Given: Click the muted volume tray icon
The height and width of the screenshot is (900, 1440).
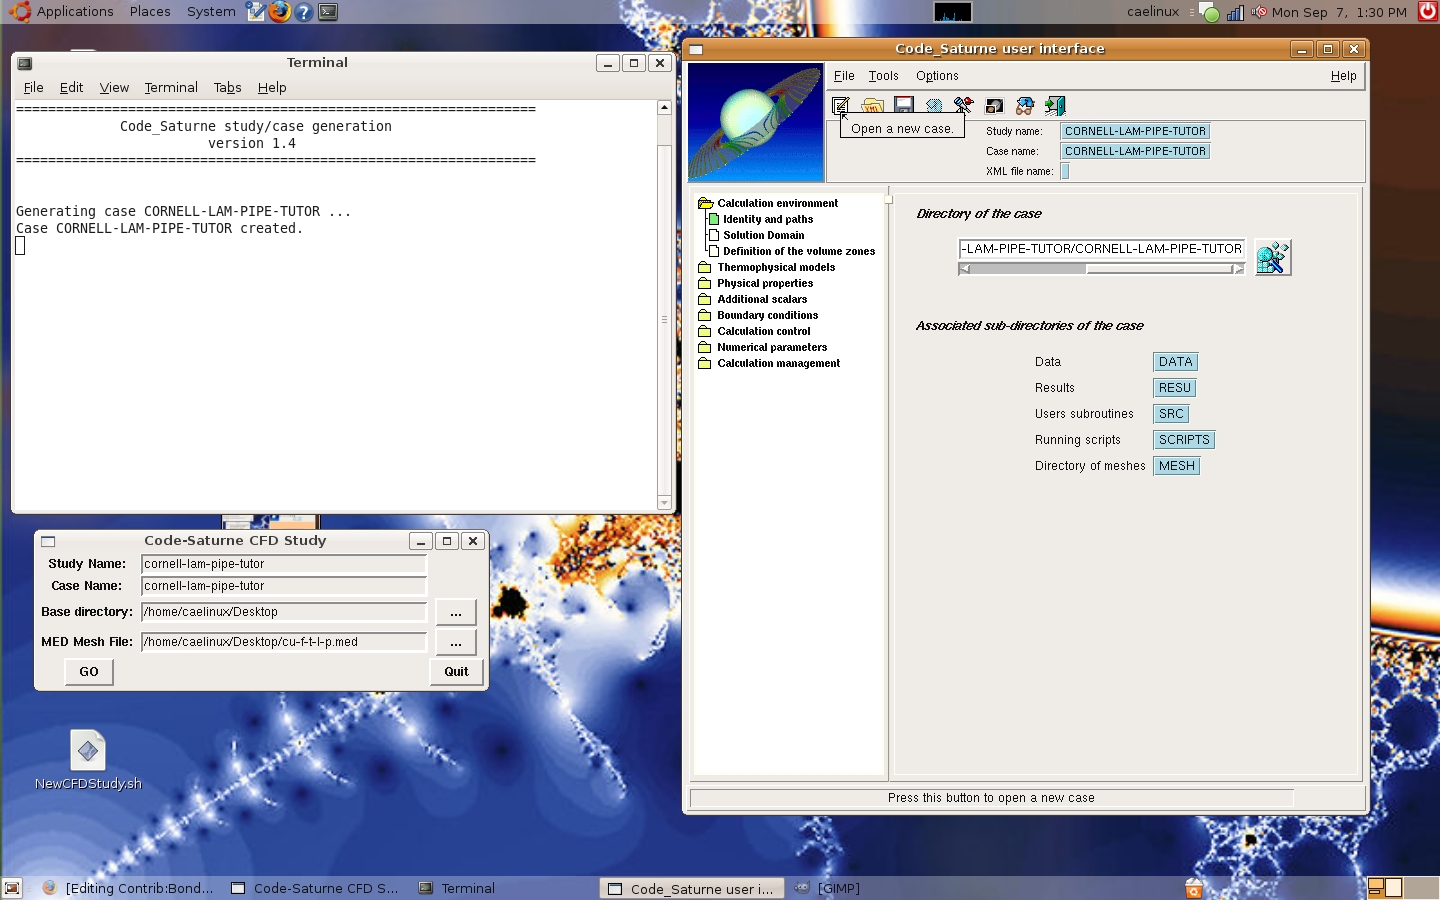Looking at the screenshot, I should (1259, 12).
